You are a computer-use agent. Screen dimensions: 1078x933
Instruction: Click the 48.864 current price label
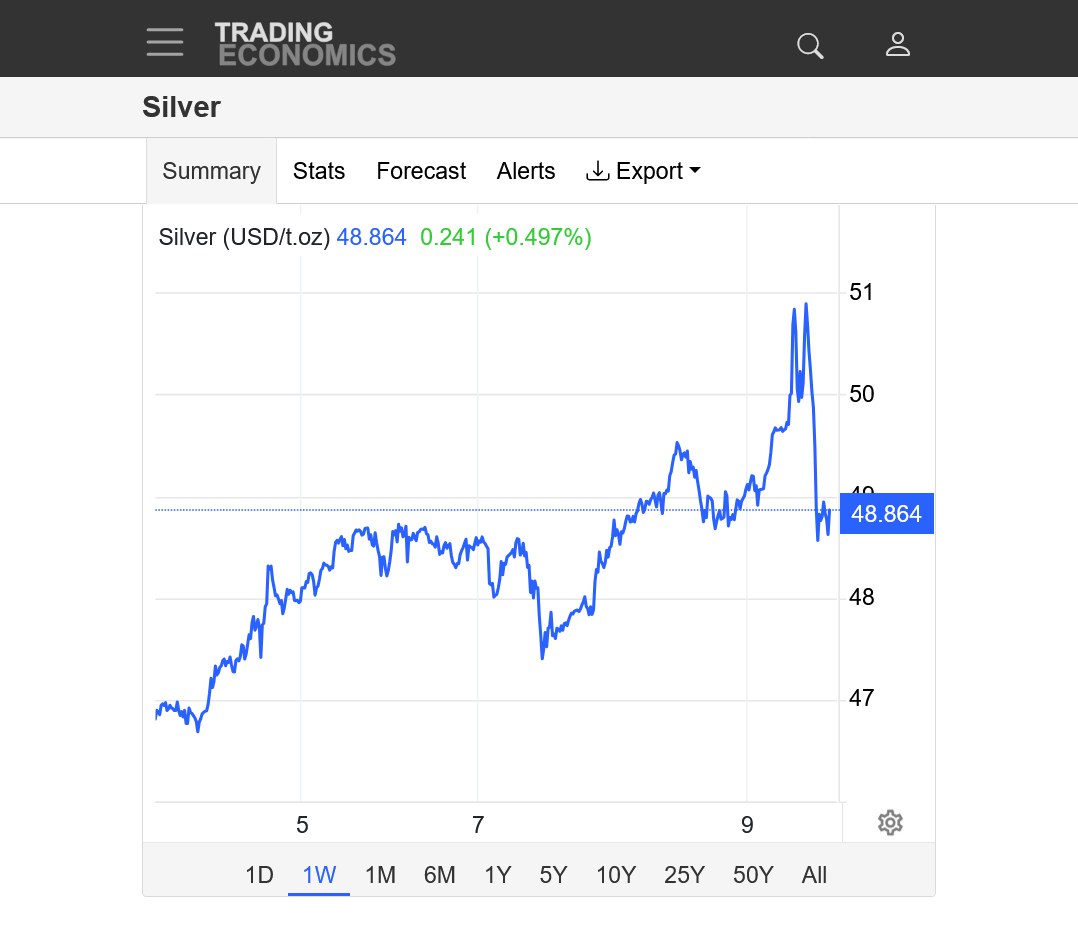(886, 514)
